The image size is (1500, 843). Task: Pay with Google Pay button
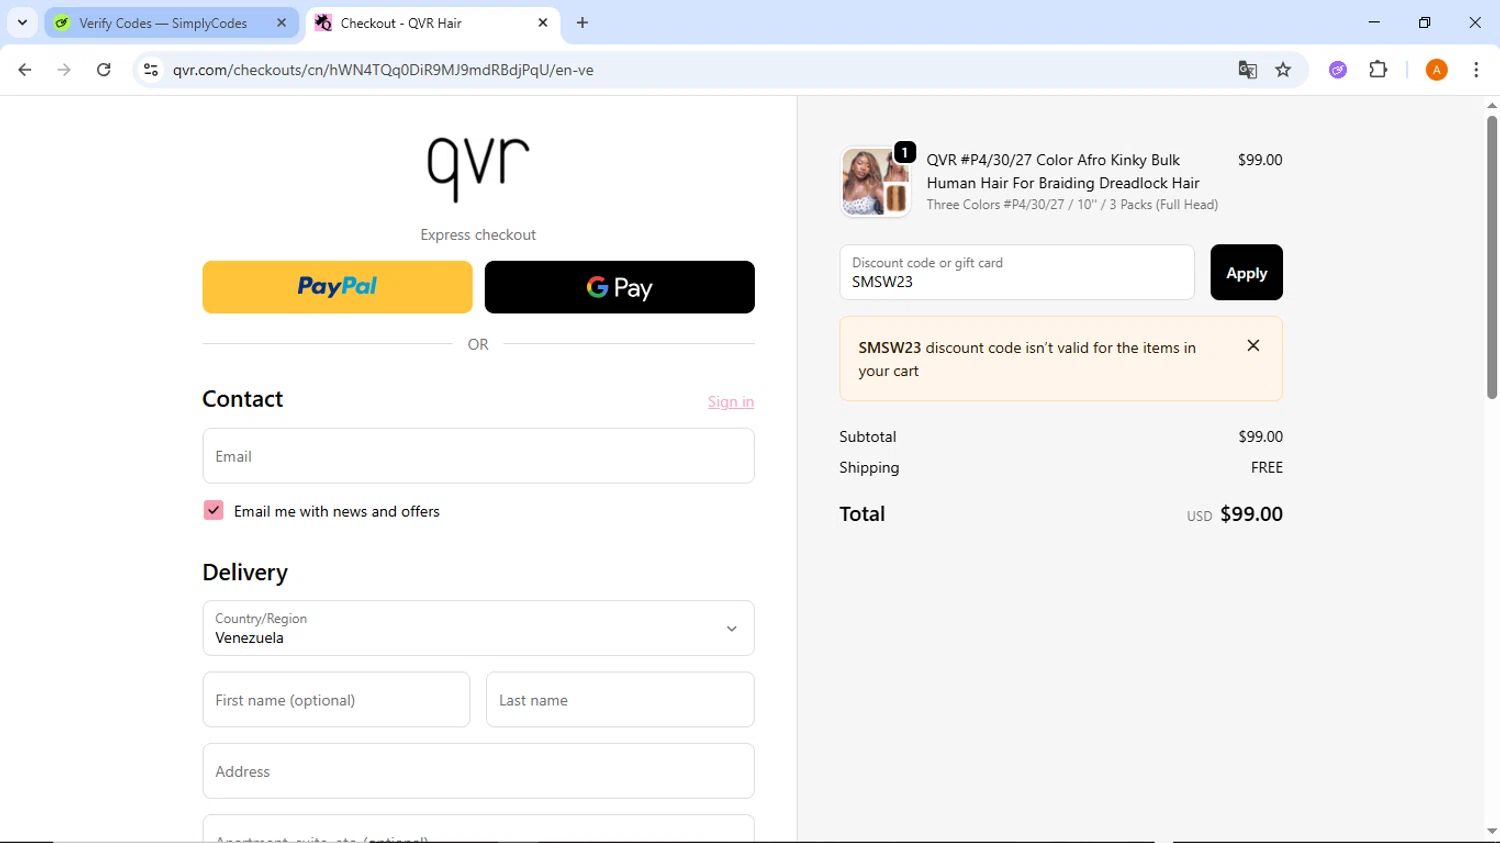[x=619, y=287]
